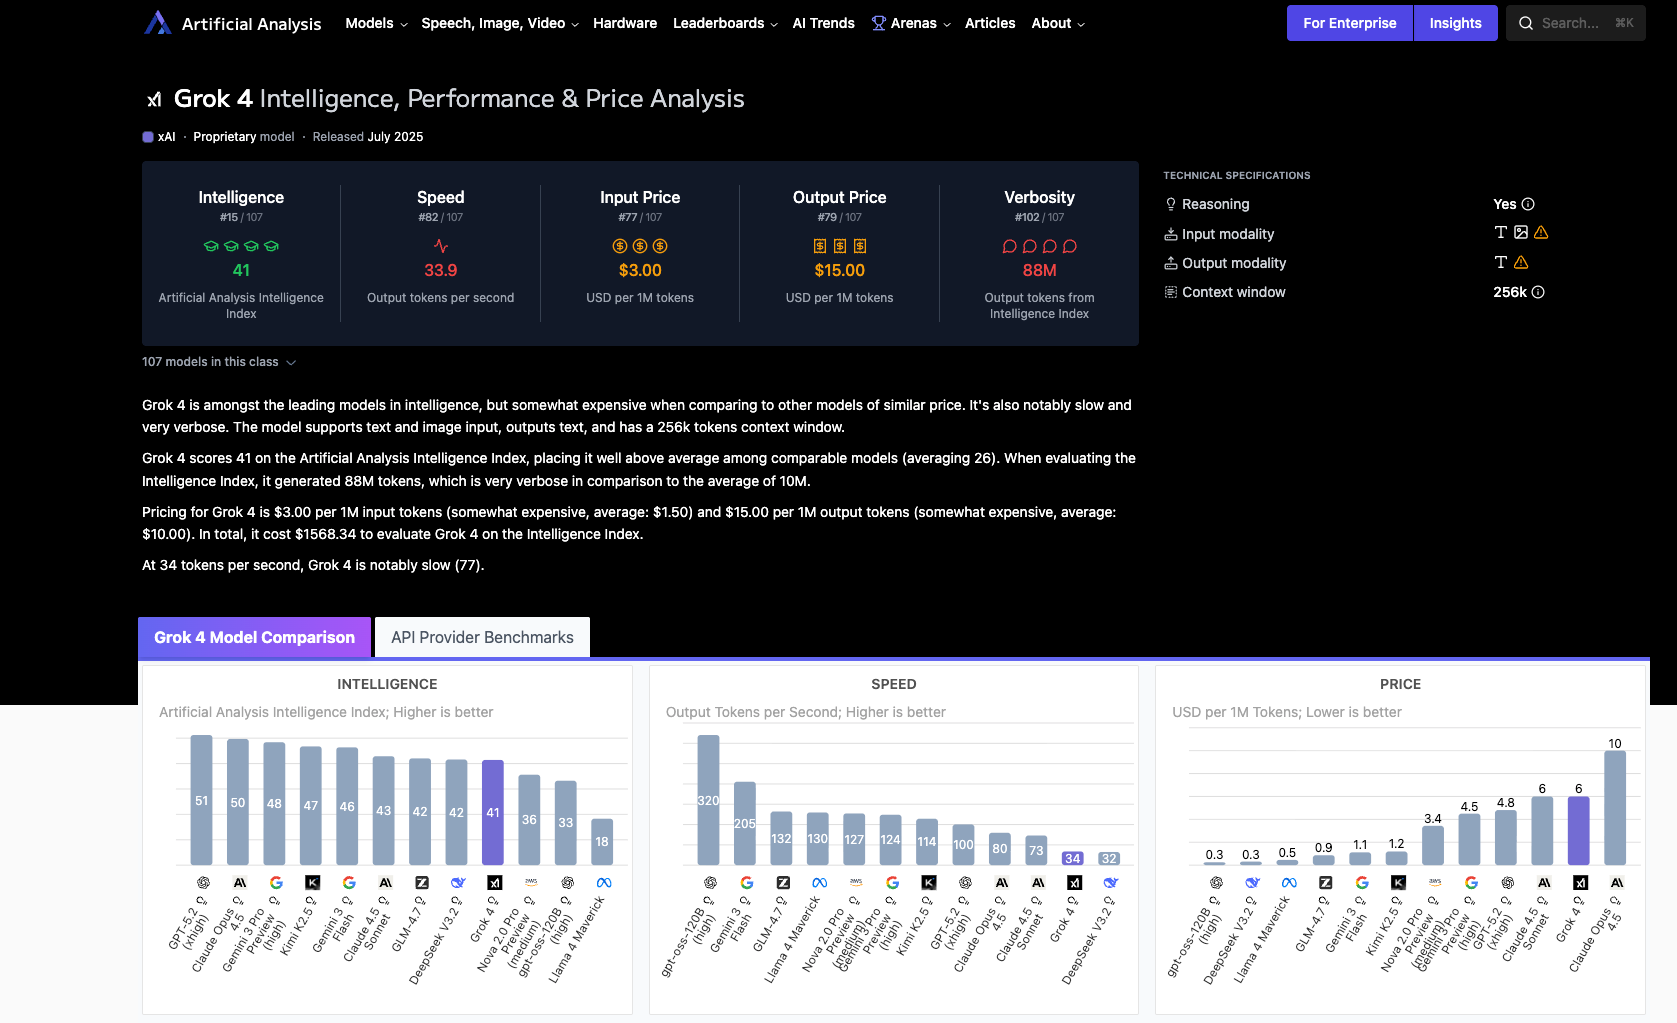The image size is (1677, 1023).
Task: Click Kimi logo under bar 47 in Intelligence chart
Action: tap(312, 883)
